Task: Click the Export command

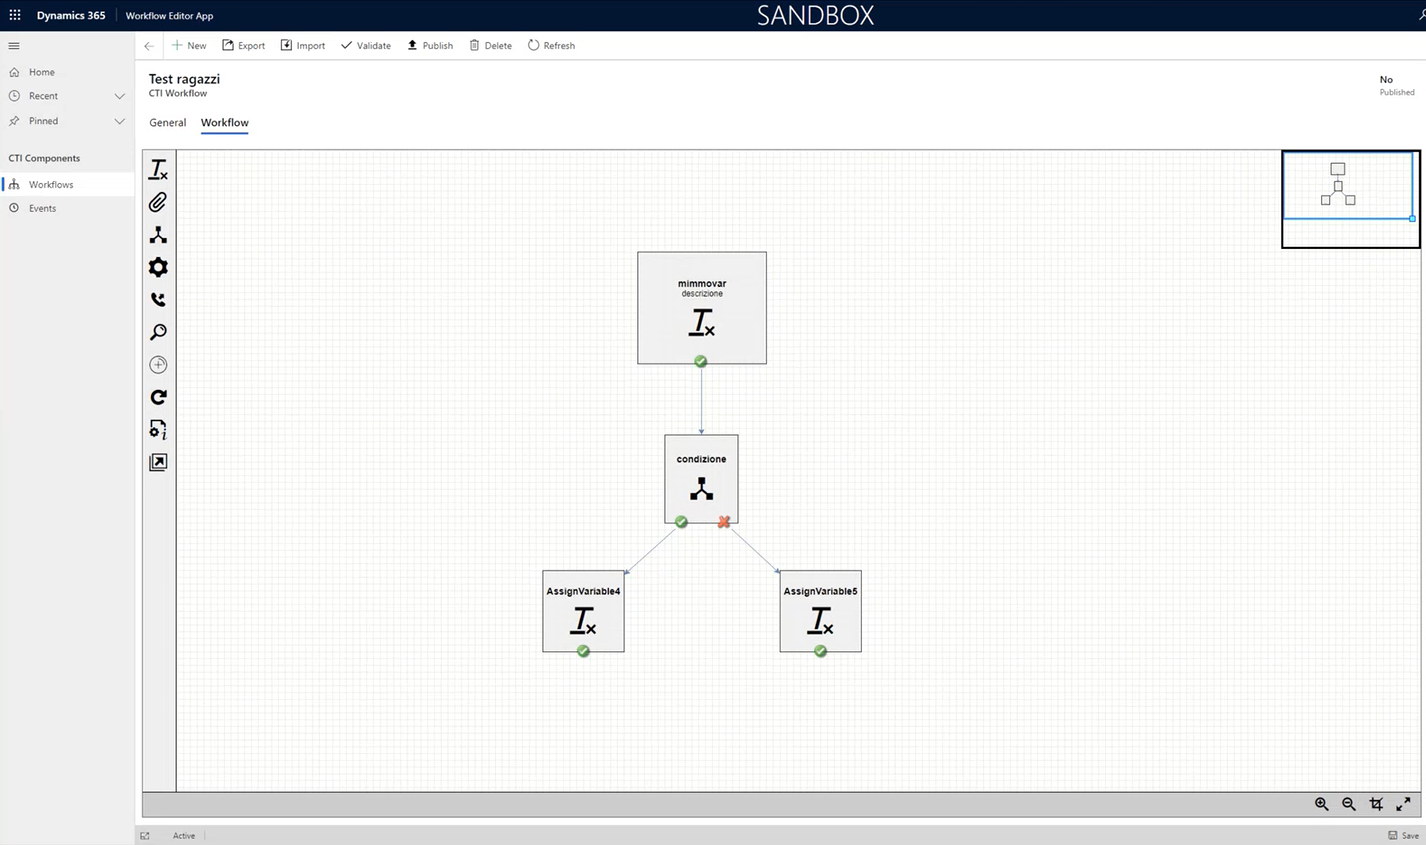Action: tap(243, 46)
